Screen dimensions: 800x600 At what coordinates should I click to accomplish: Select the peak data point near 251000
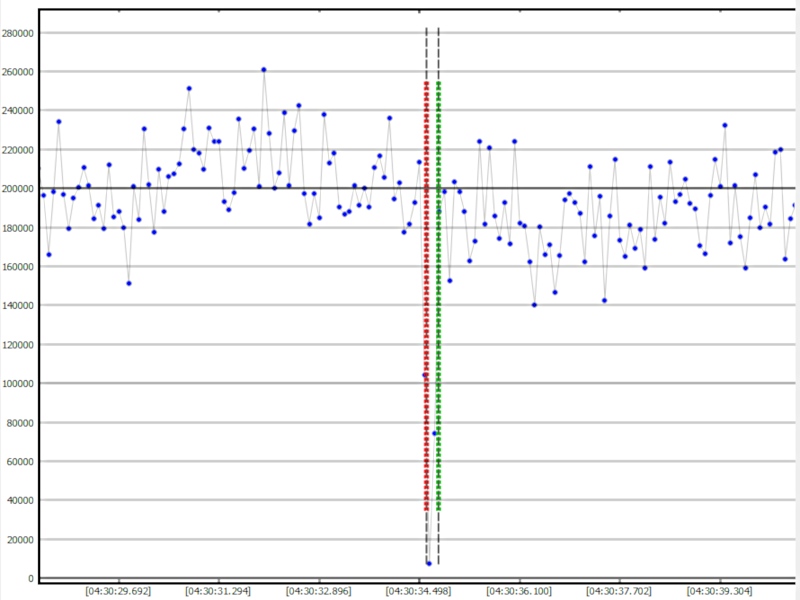[x=189, y=88]
